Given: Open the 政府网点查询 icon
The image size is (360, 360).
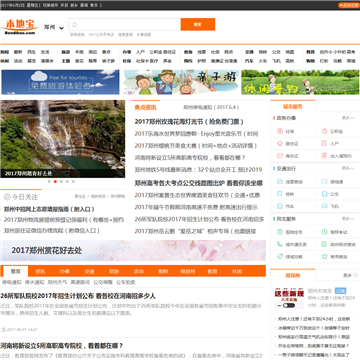Looking at the screenshot, I should click(324, 244).
